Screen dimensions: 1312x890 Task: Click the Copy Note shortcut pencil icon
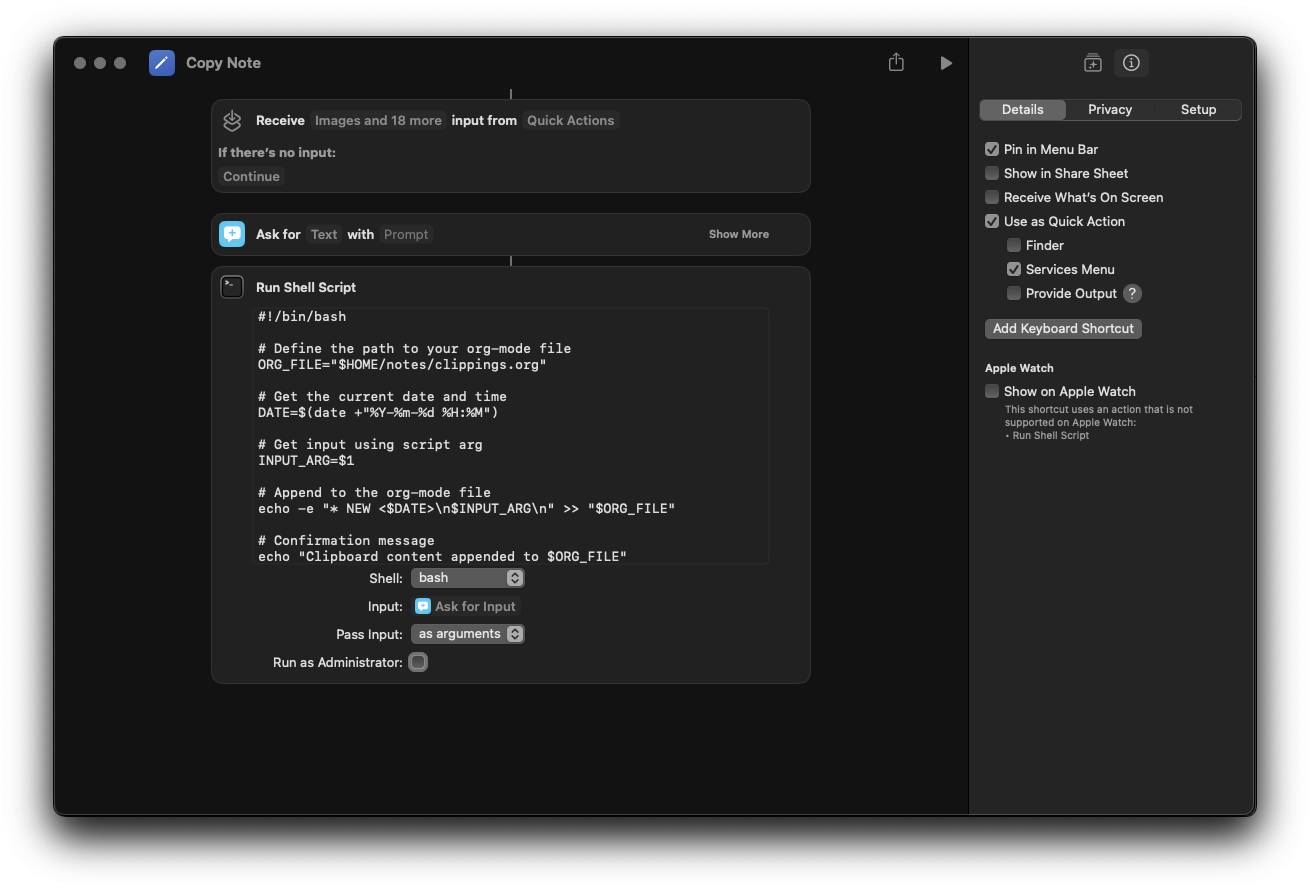tap(162, 63)
